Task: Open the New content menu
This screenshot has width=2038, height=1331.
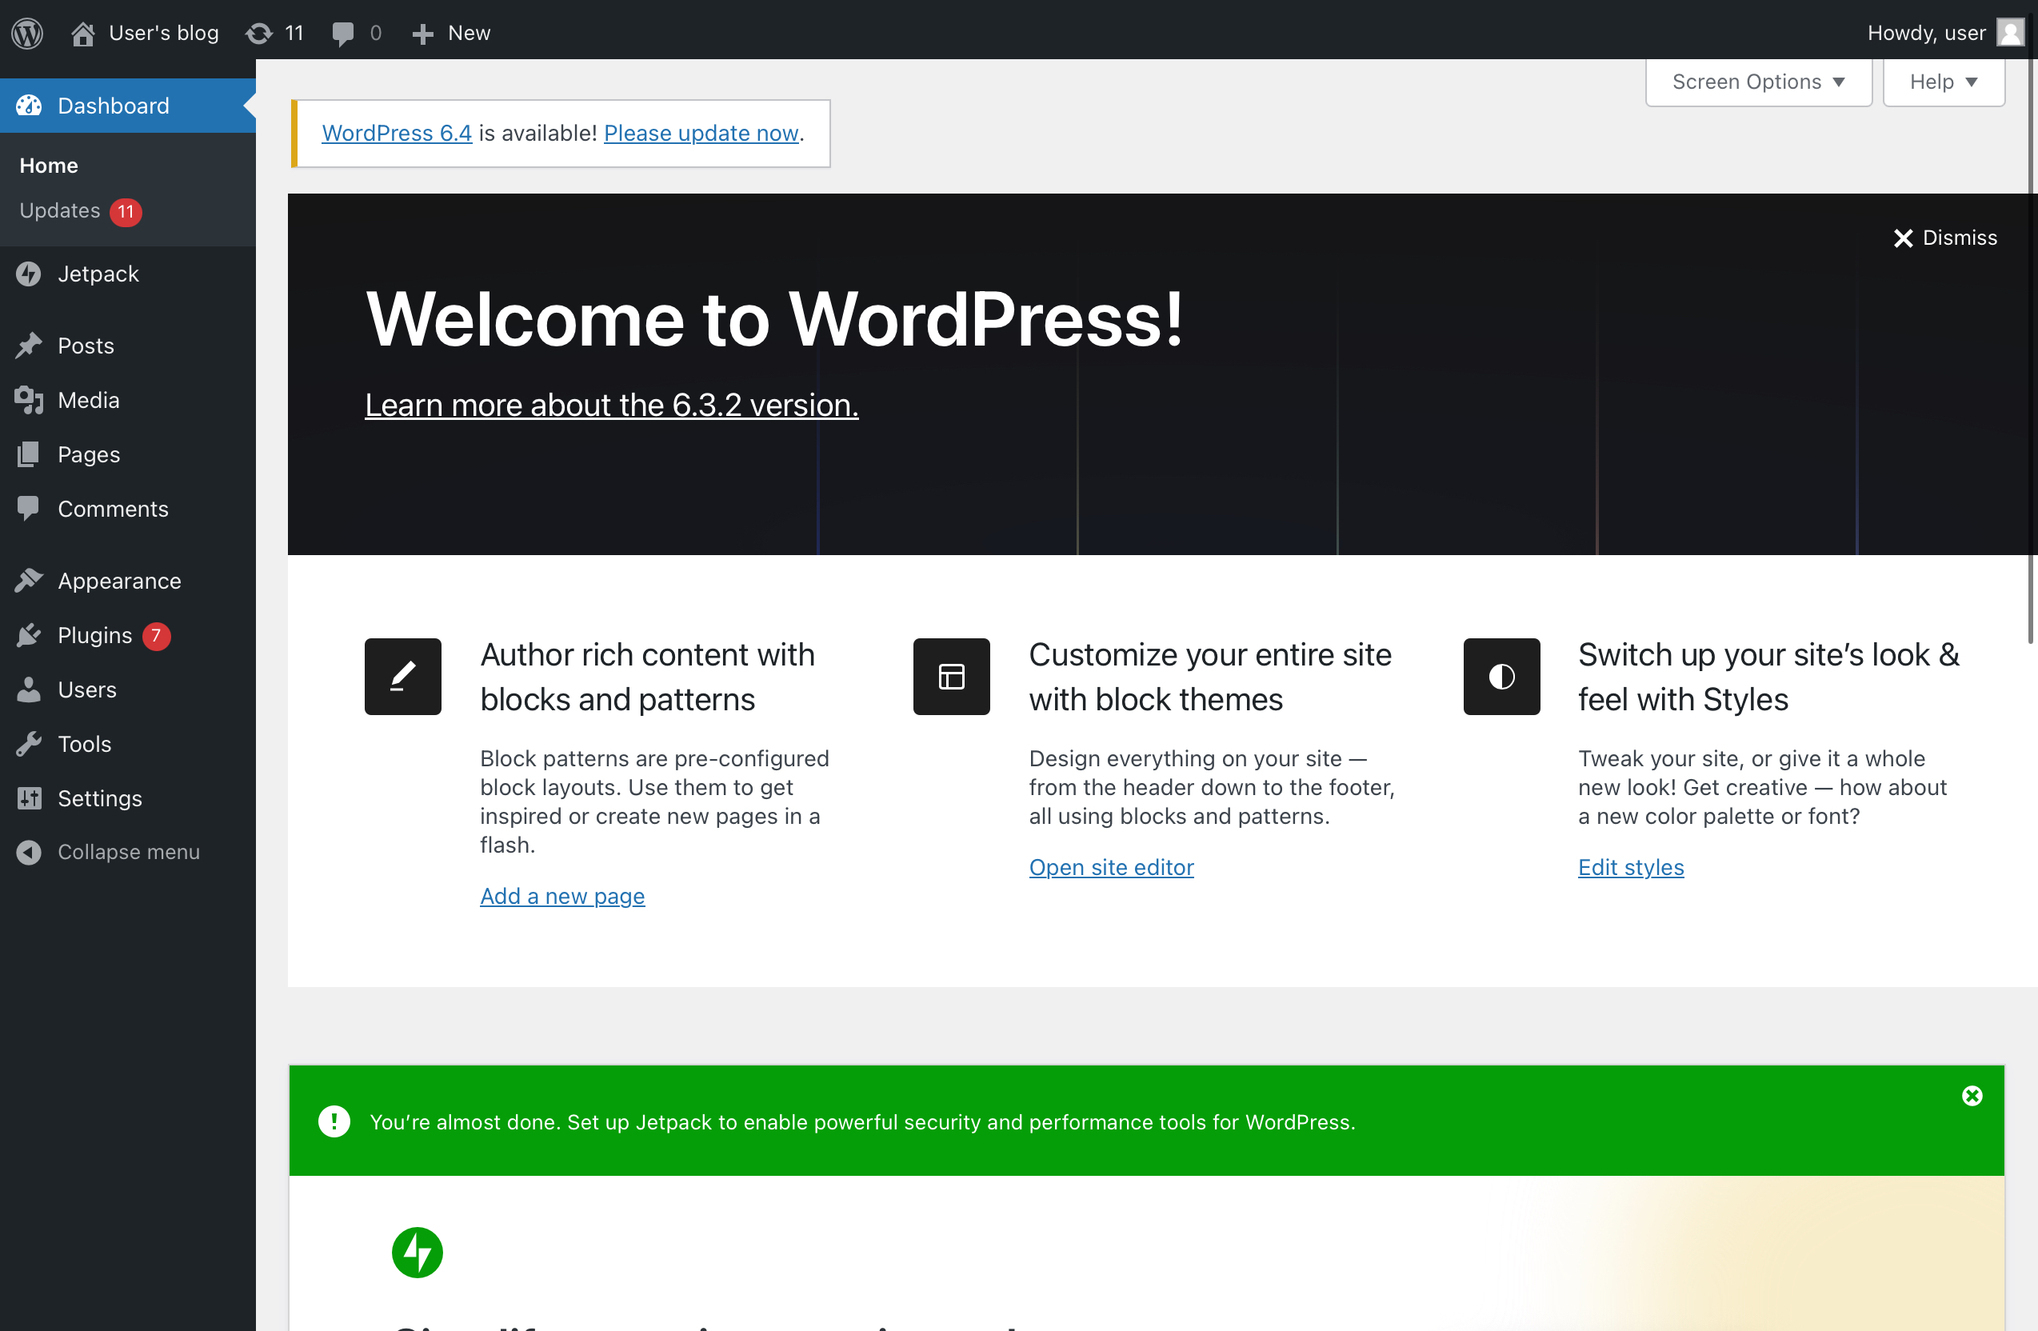Action: 451,33
